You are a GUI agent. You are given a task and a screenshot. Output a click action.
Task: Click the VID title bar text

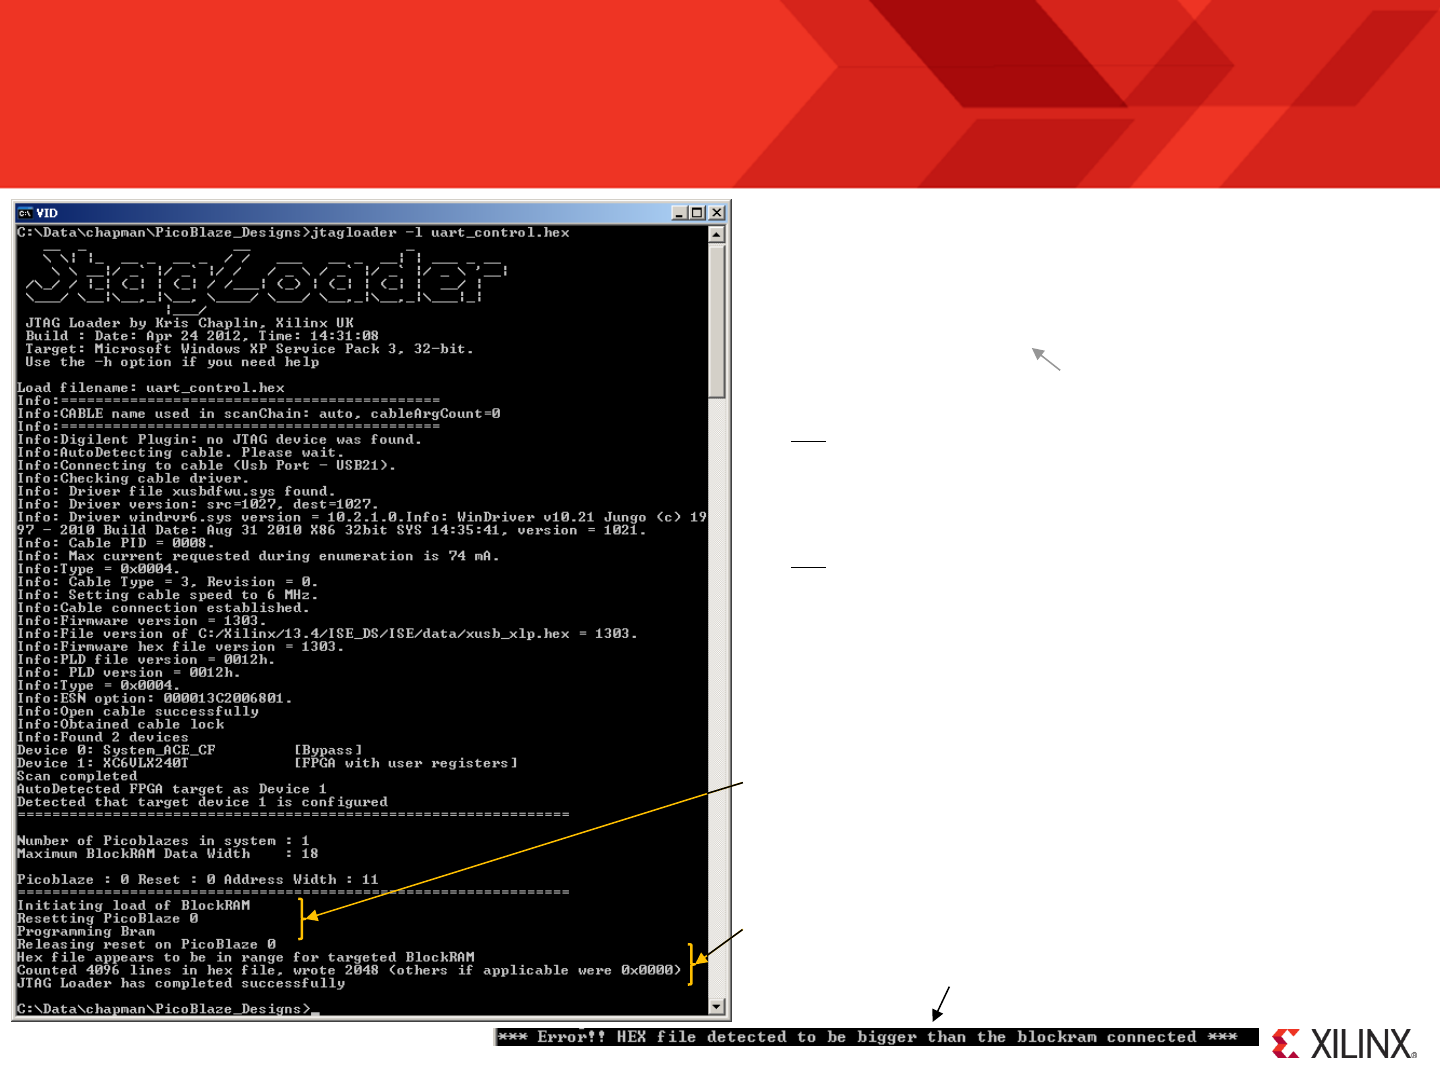47,213
